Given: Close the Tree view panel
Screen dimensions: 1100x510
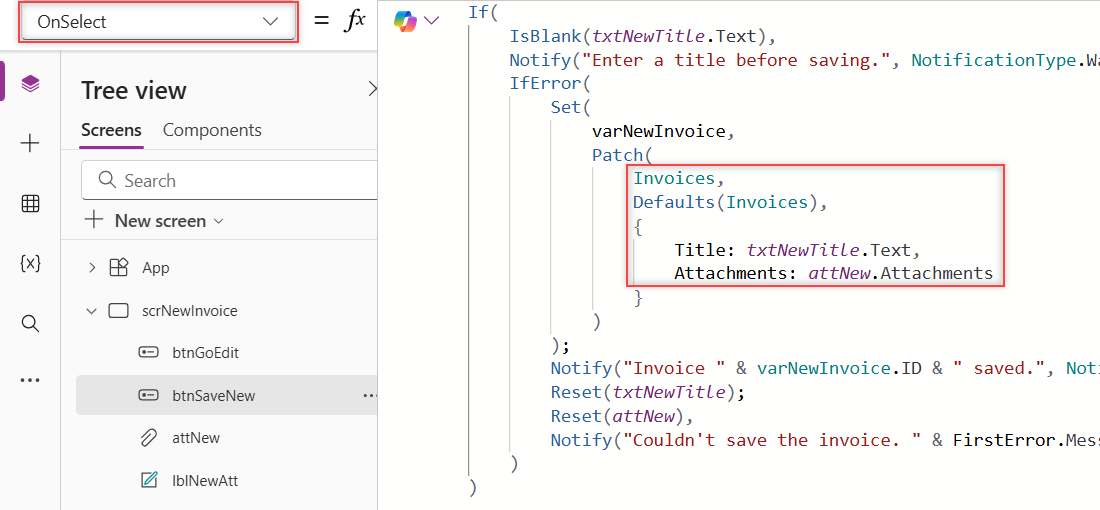Looking at the screenshot, I should [373, 89].
